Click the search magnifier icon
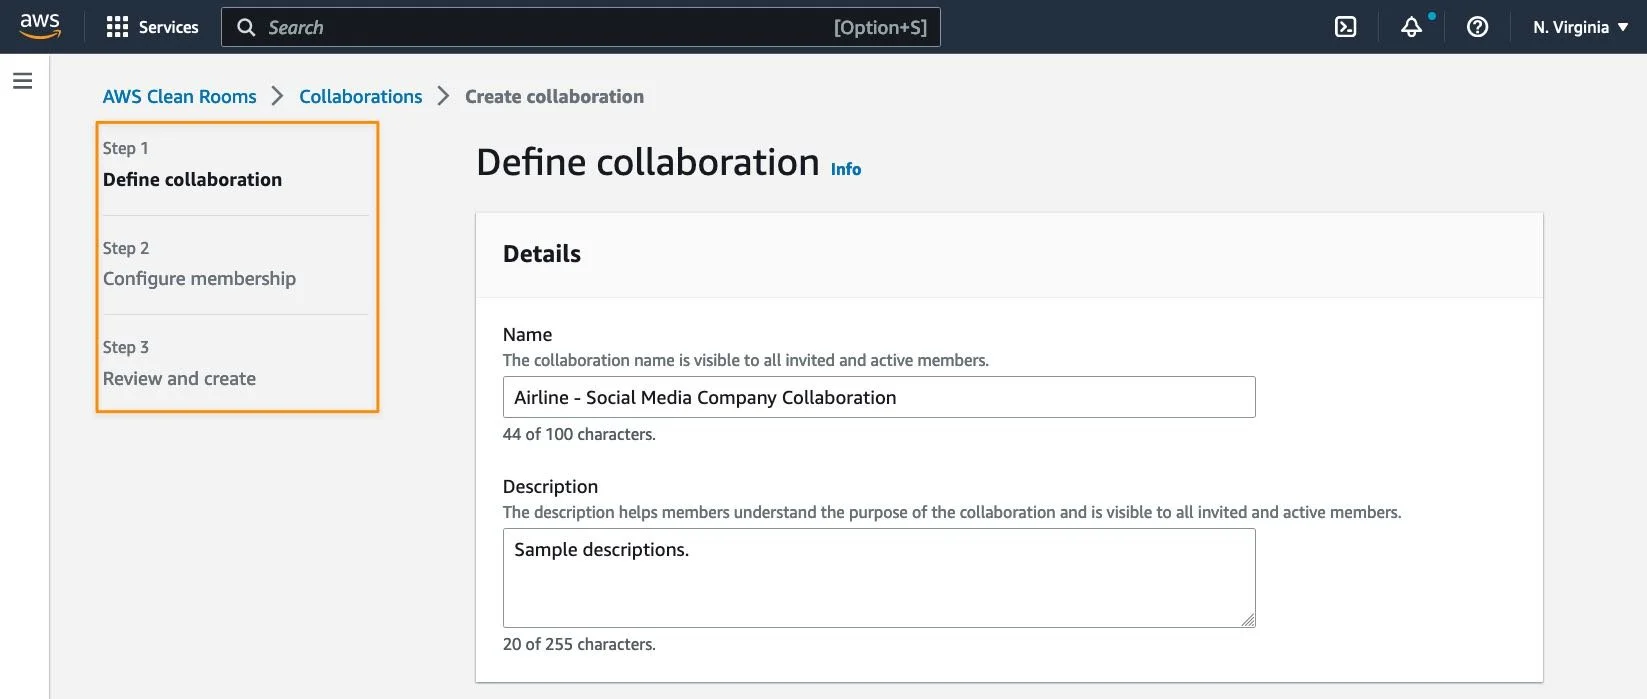 pos(246,27)
